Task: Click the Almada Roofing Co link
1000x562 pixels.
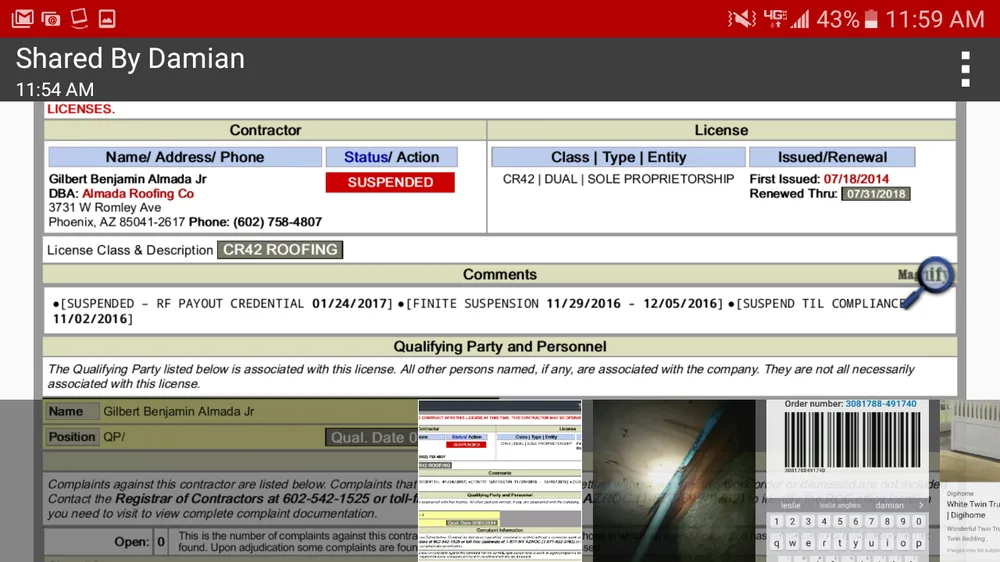Action: coord(138,193)
